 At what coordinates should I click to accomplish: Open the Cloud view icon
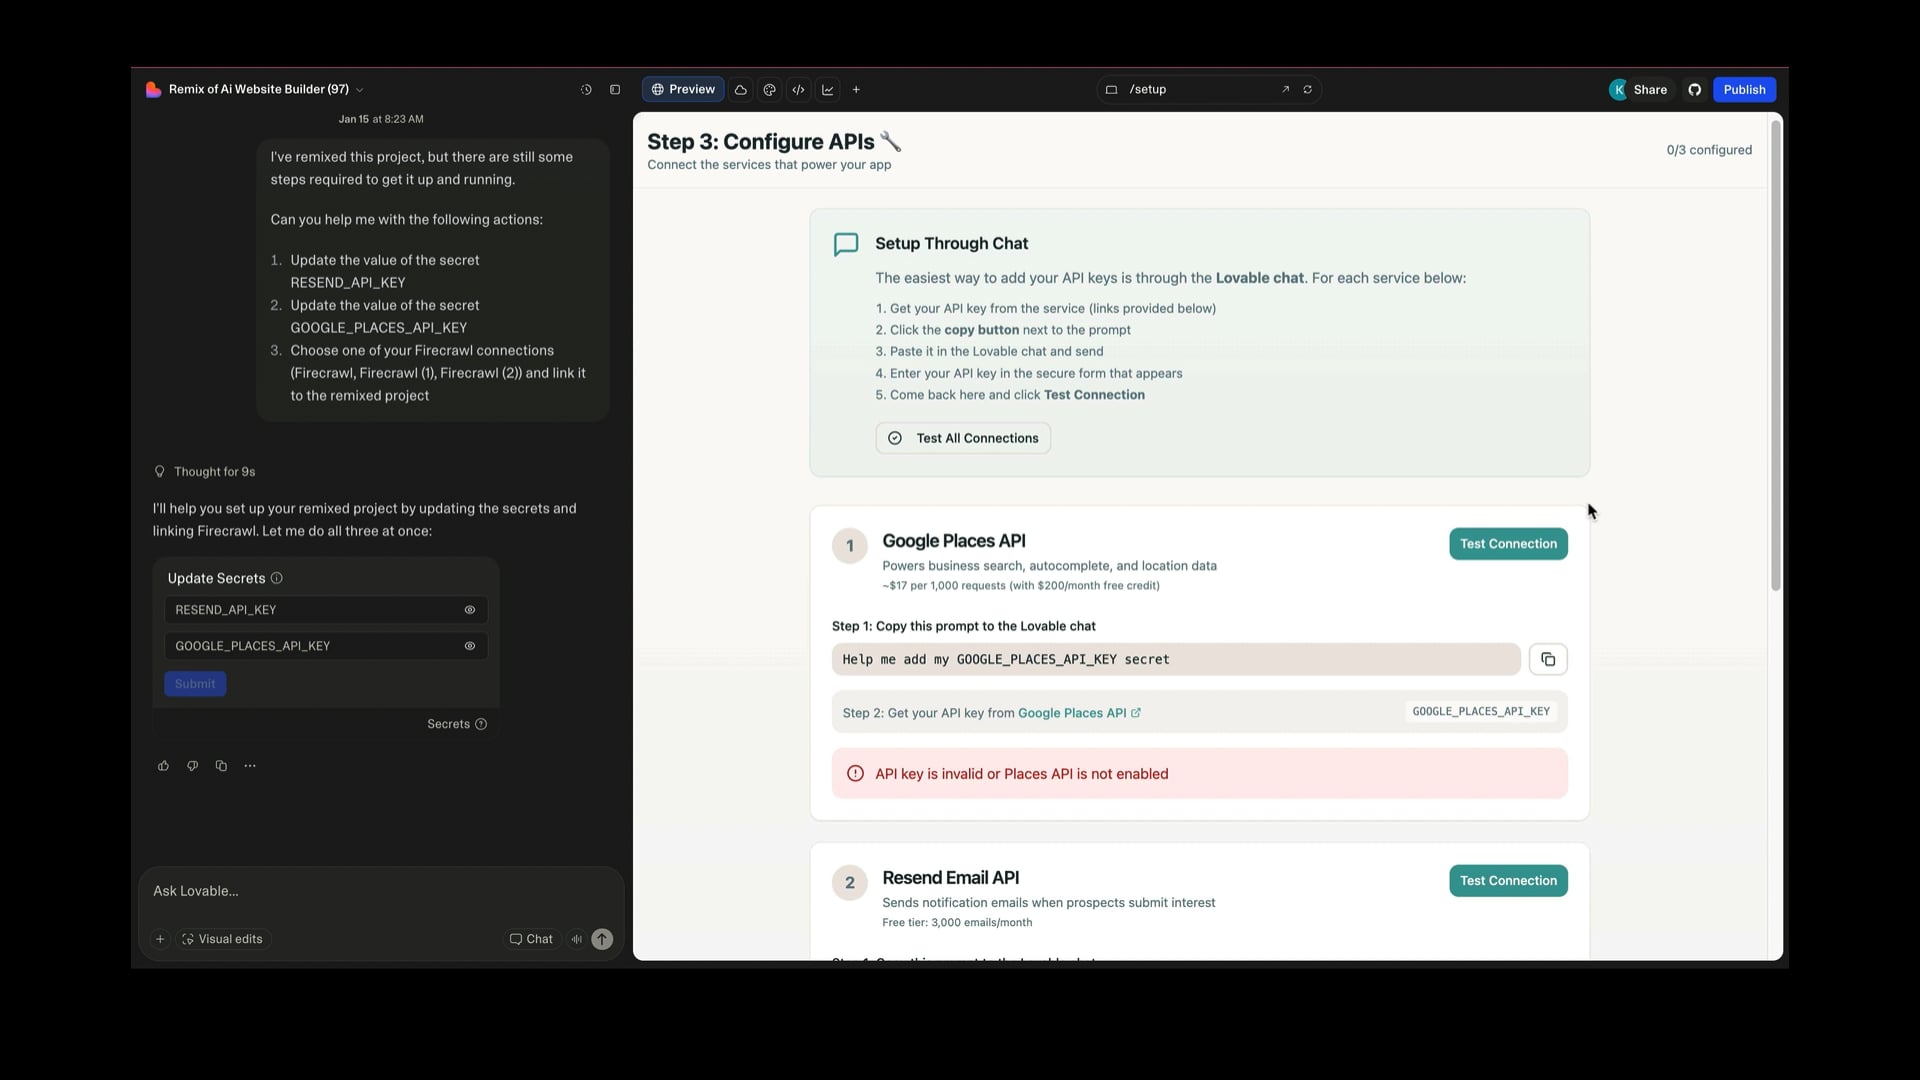741,90
